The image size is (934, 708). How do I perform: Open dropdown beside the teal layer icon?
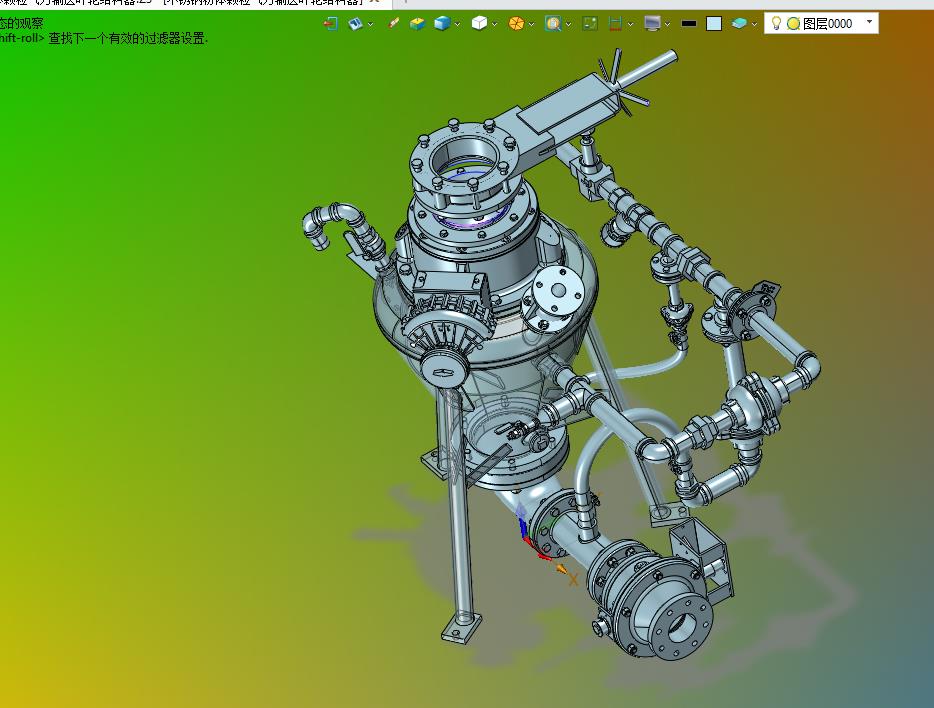pyautogui.click(x=754, y=24)
